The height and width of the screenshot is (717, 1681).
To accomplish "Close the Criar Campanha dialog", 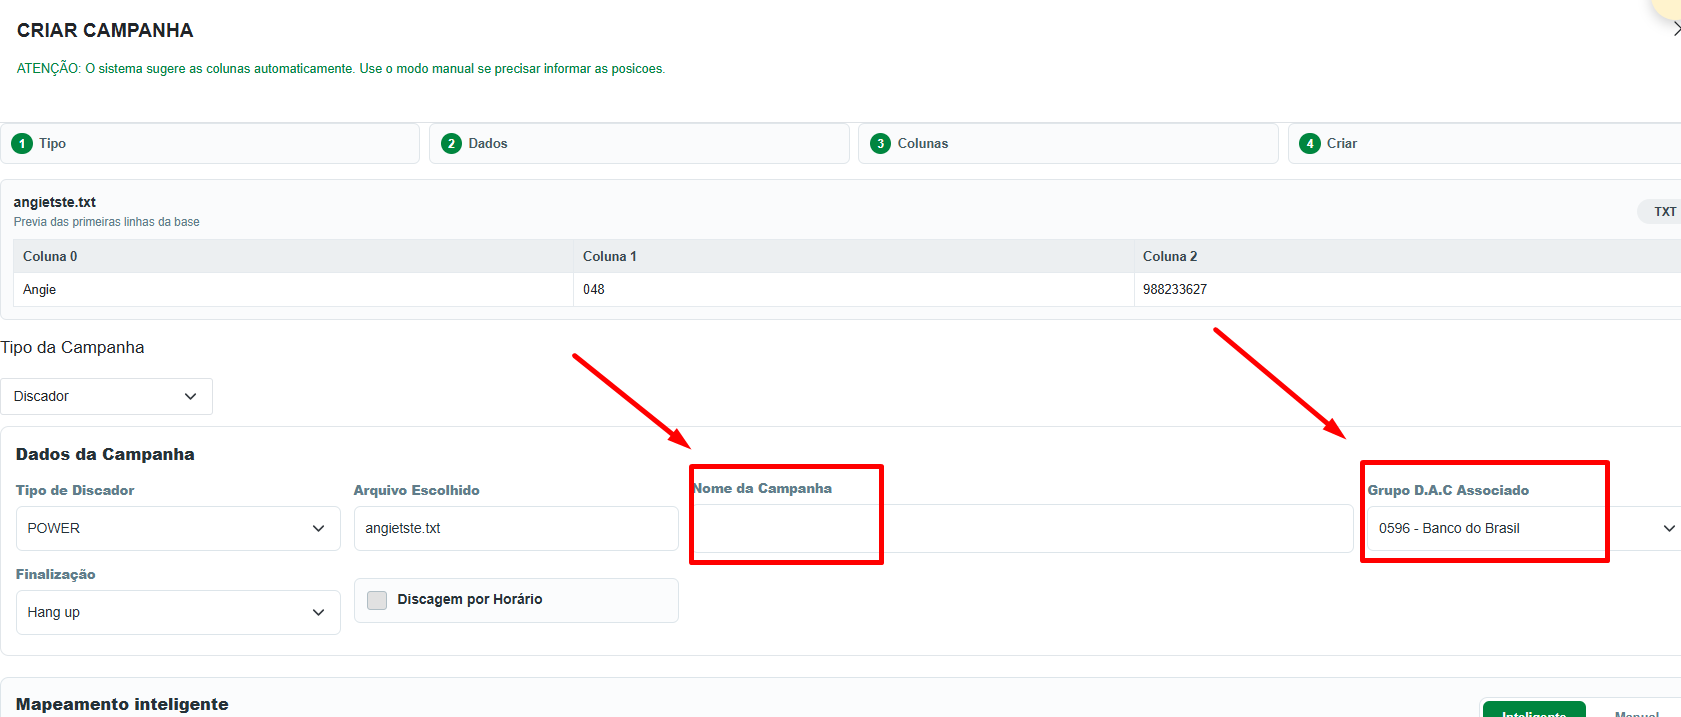I will click(1676, 30).
